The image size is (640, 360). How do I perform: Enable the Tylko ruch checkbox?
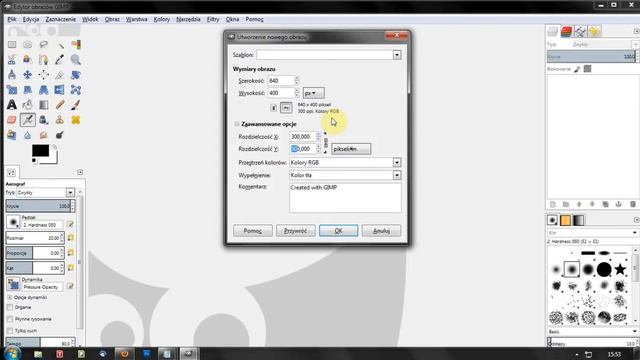[10, 331]
